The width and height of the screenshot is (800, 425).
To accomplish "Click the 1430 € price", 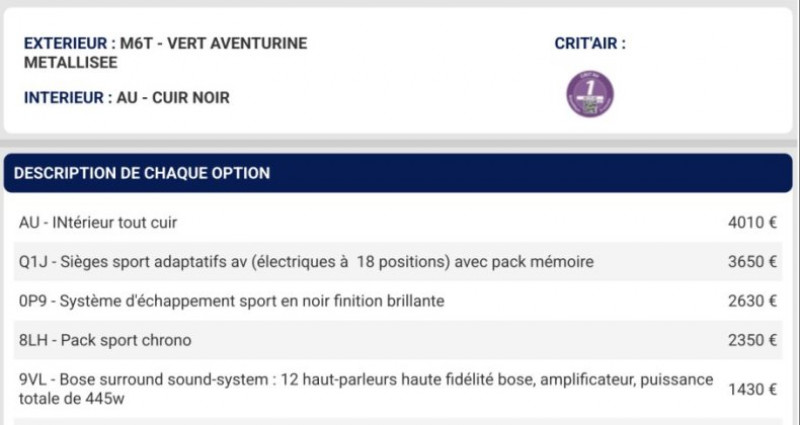I will point(752,389).
